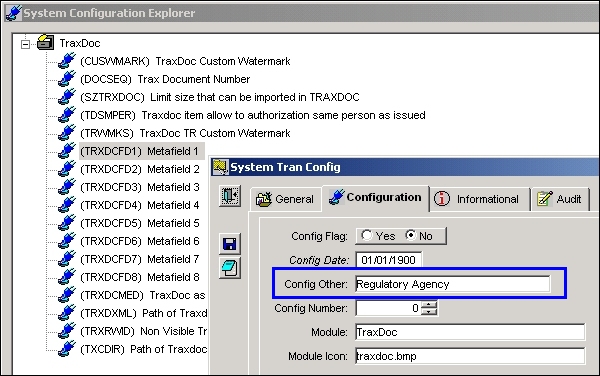Click the plug icon beside TRXDCFD6
The image size is (600, 376).
[67, 241]
